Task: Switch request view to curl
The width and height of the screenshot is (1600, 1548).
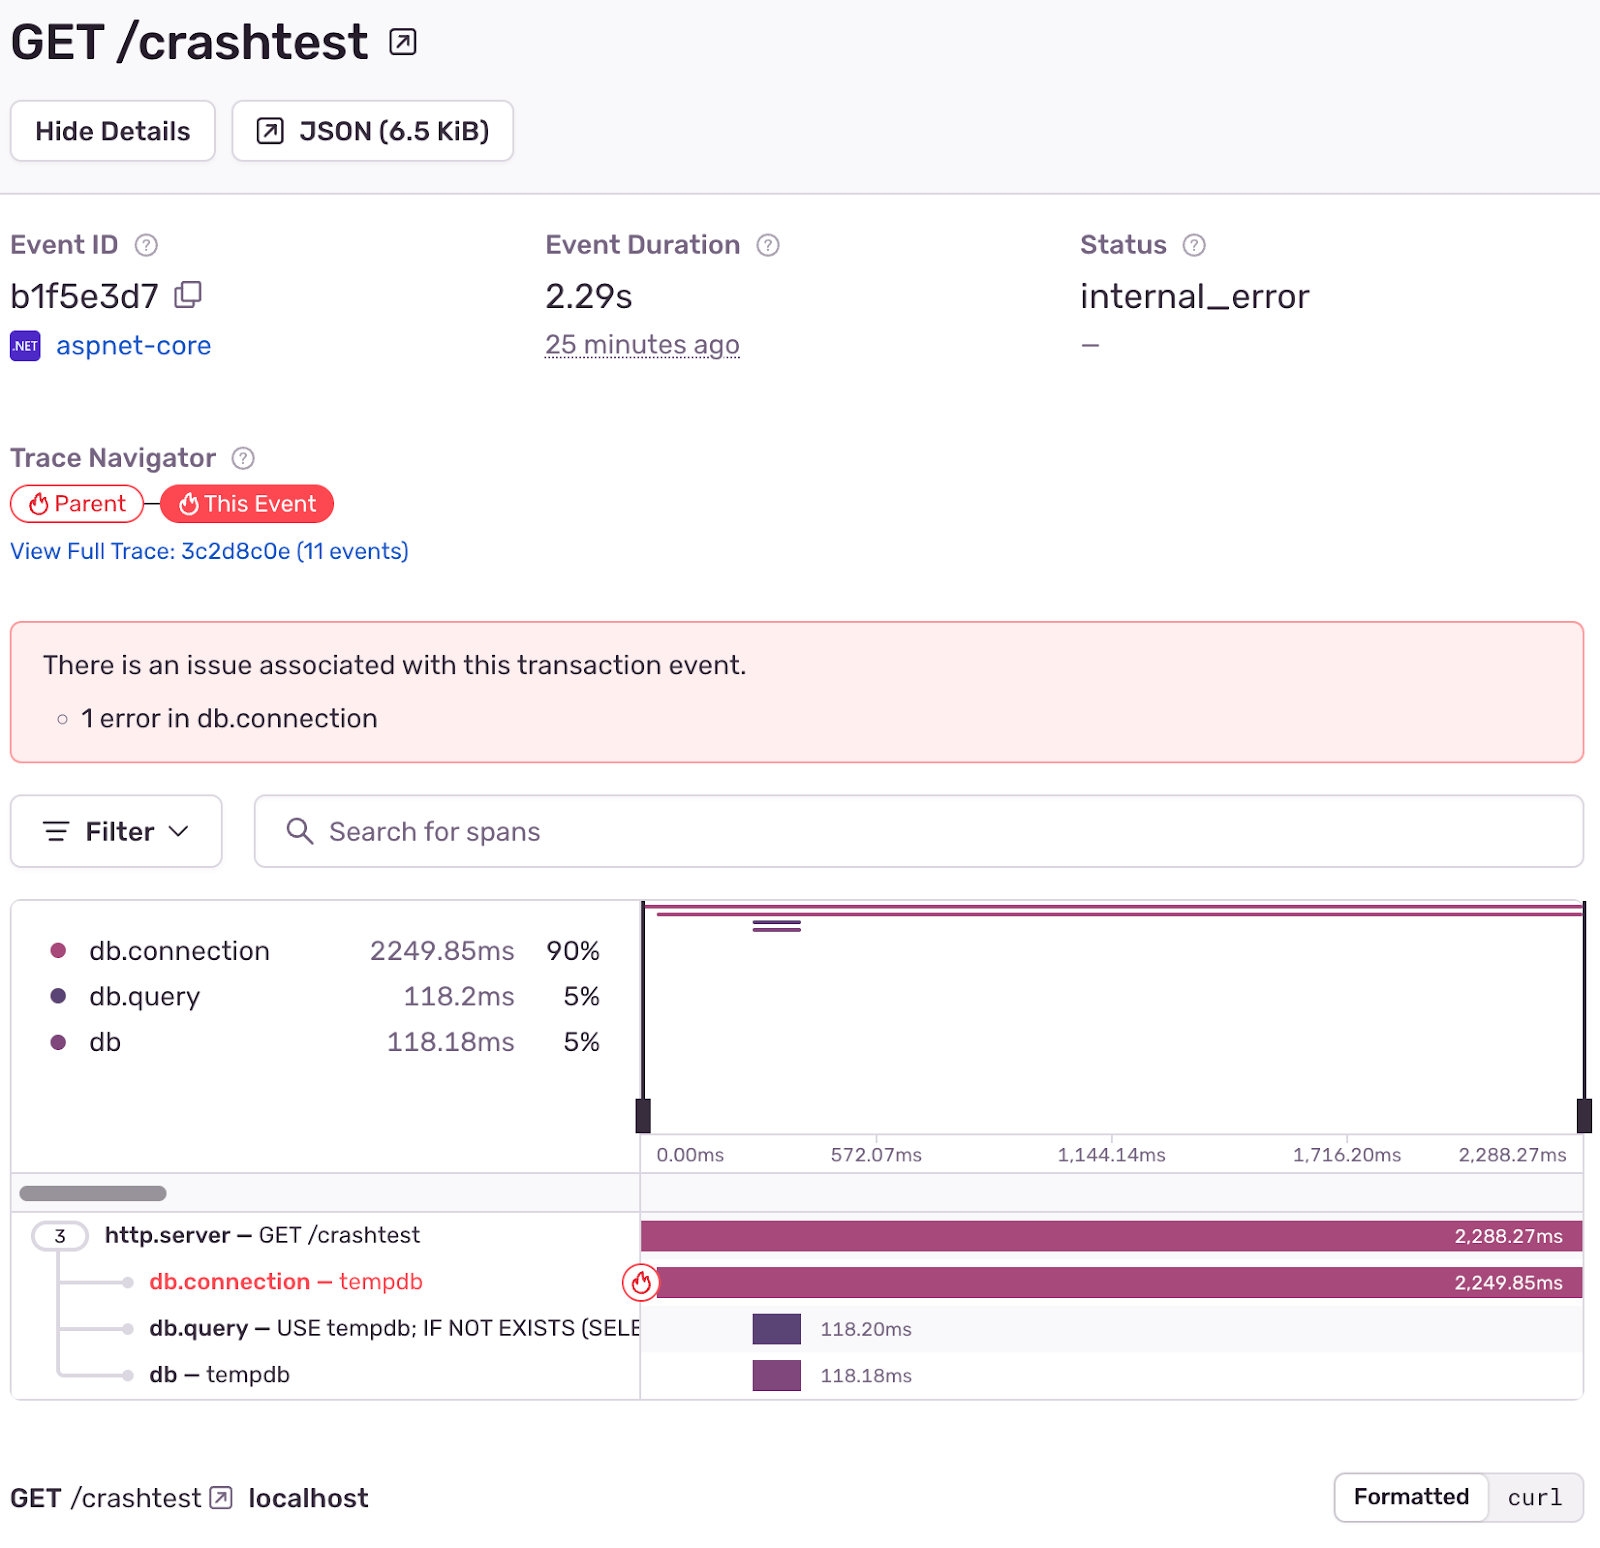Action: tap(1533, 1497)
